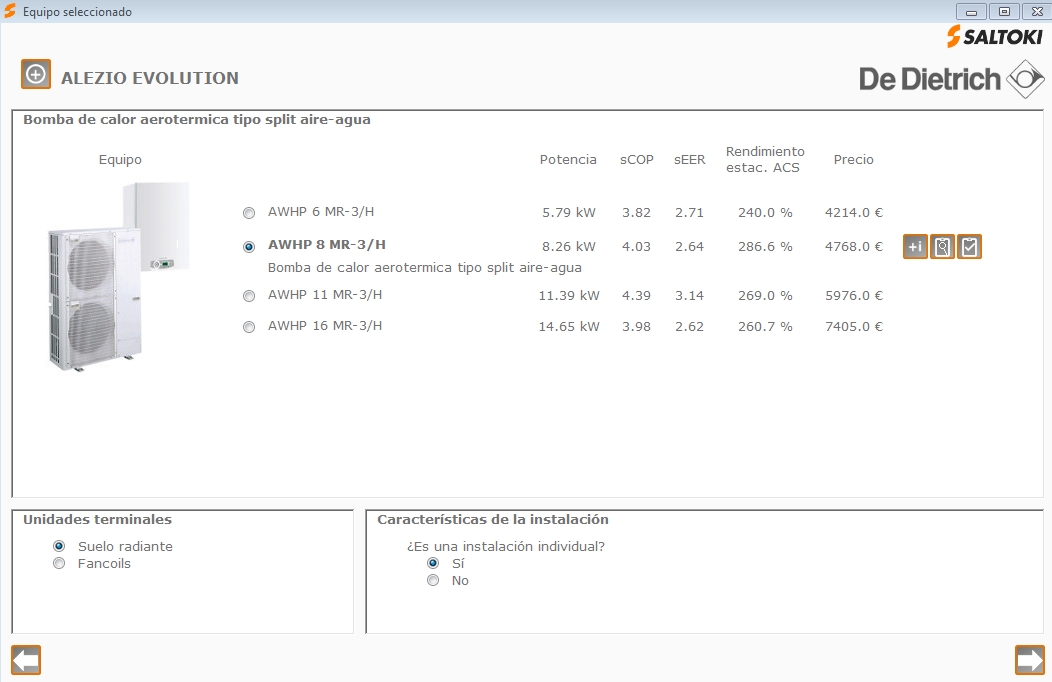Click the sEER column header

click(690, 160)
